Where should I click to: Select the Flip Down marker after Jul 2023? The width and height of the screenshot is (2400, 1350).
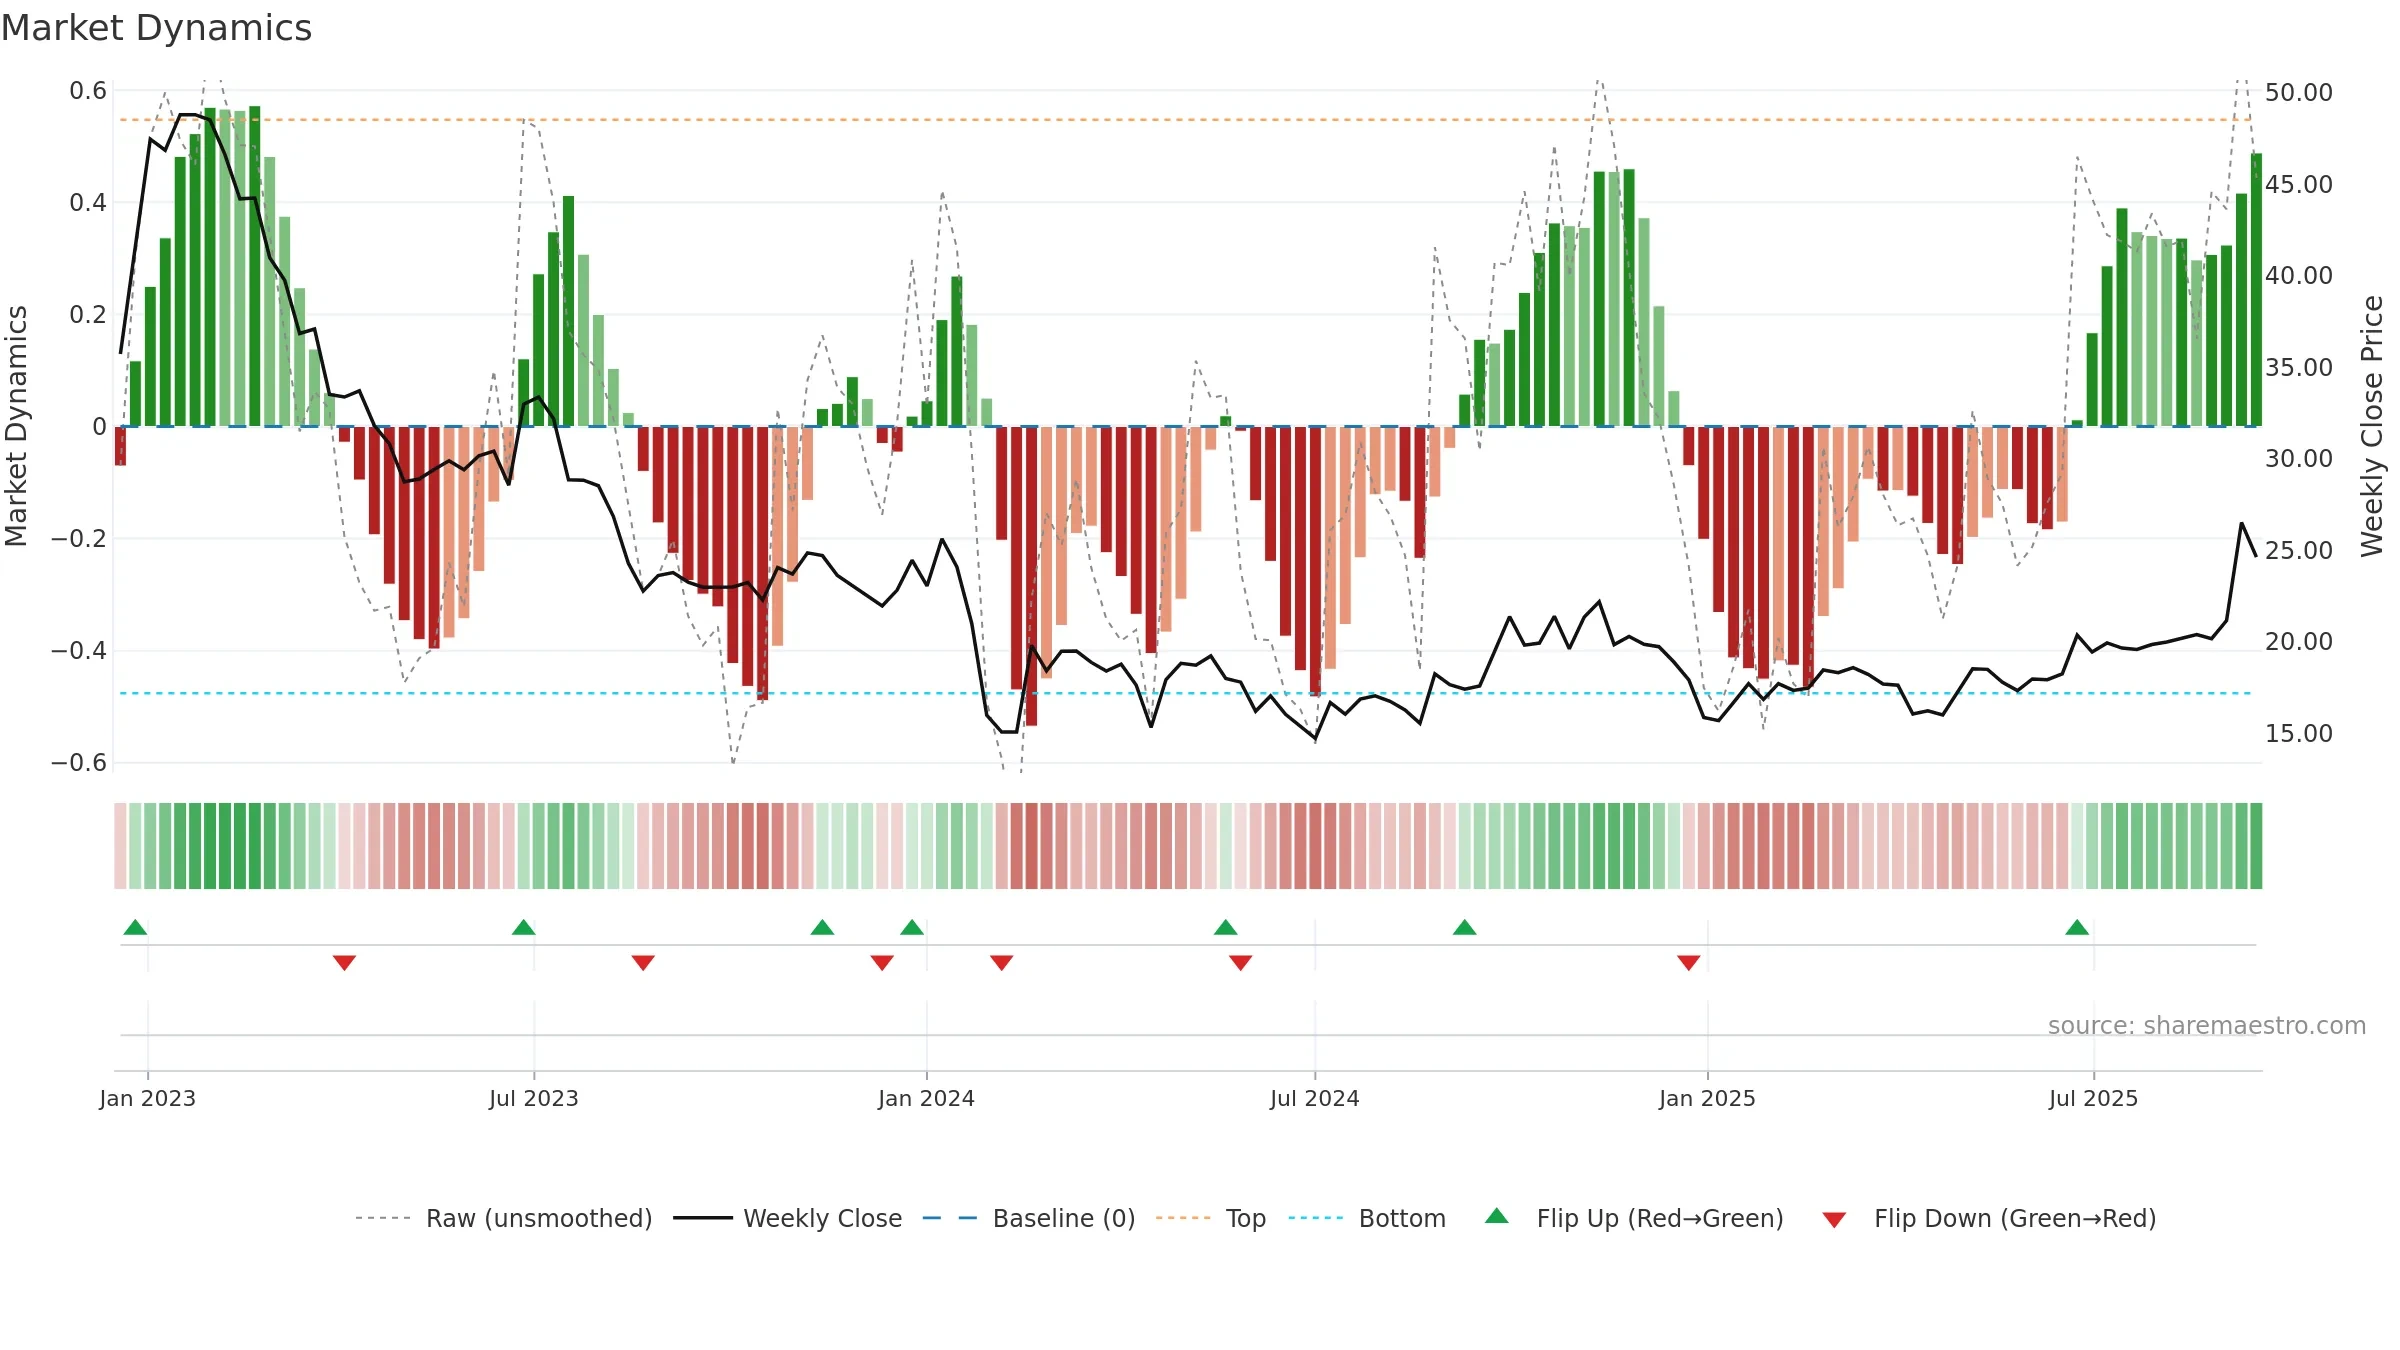643,962
